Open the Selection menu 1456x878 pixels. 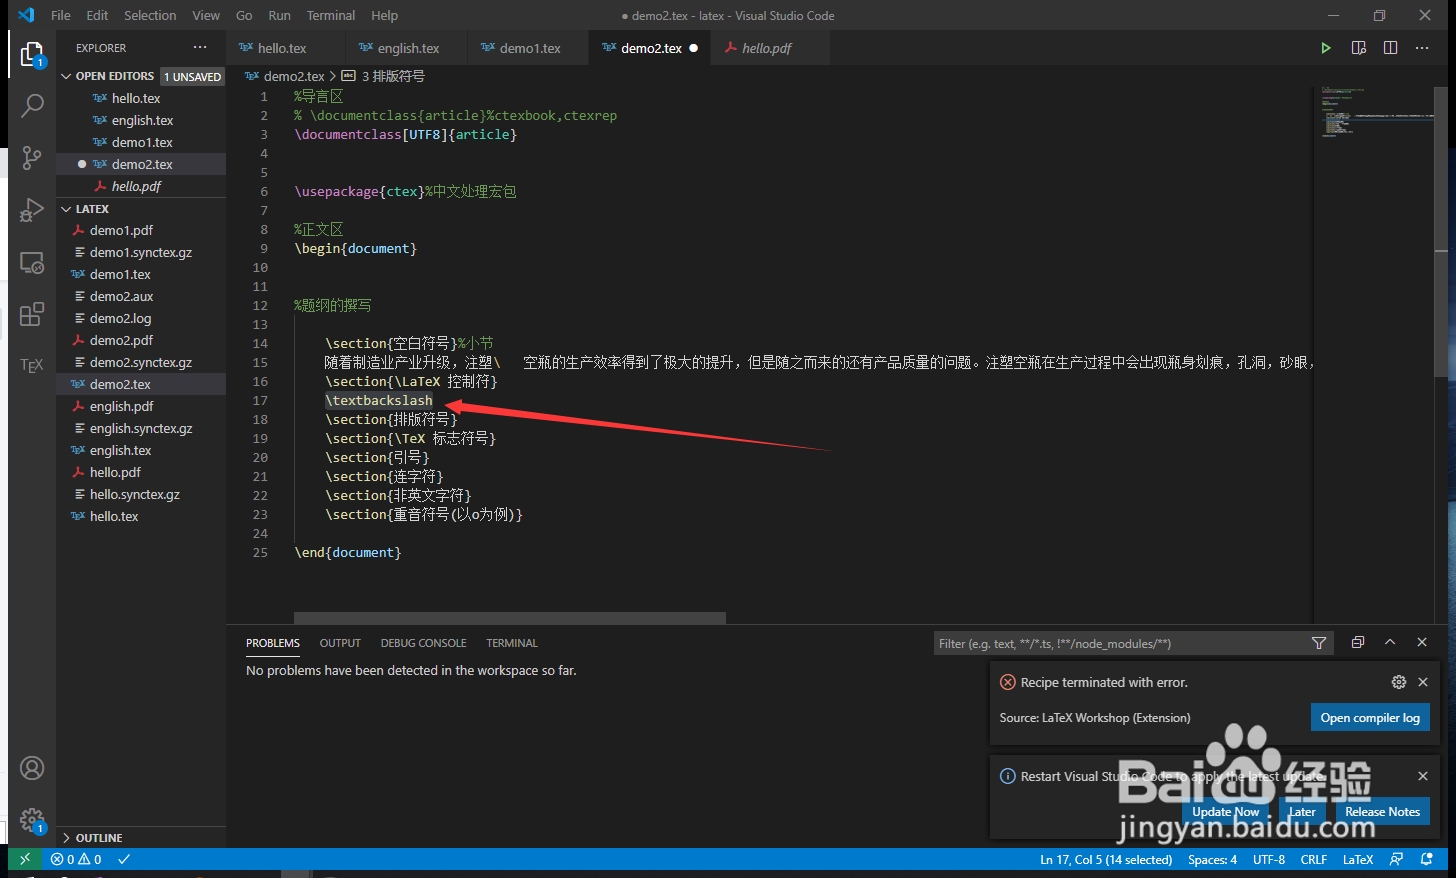click(x=150, y=15)
